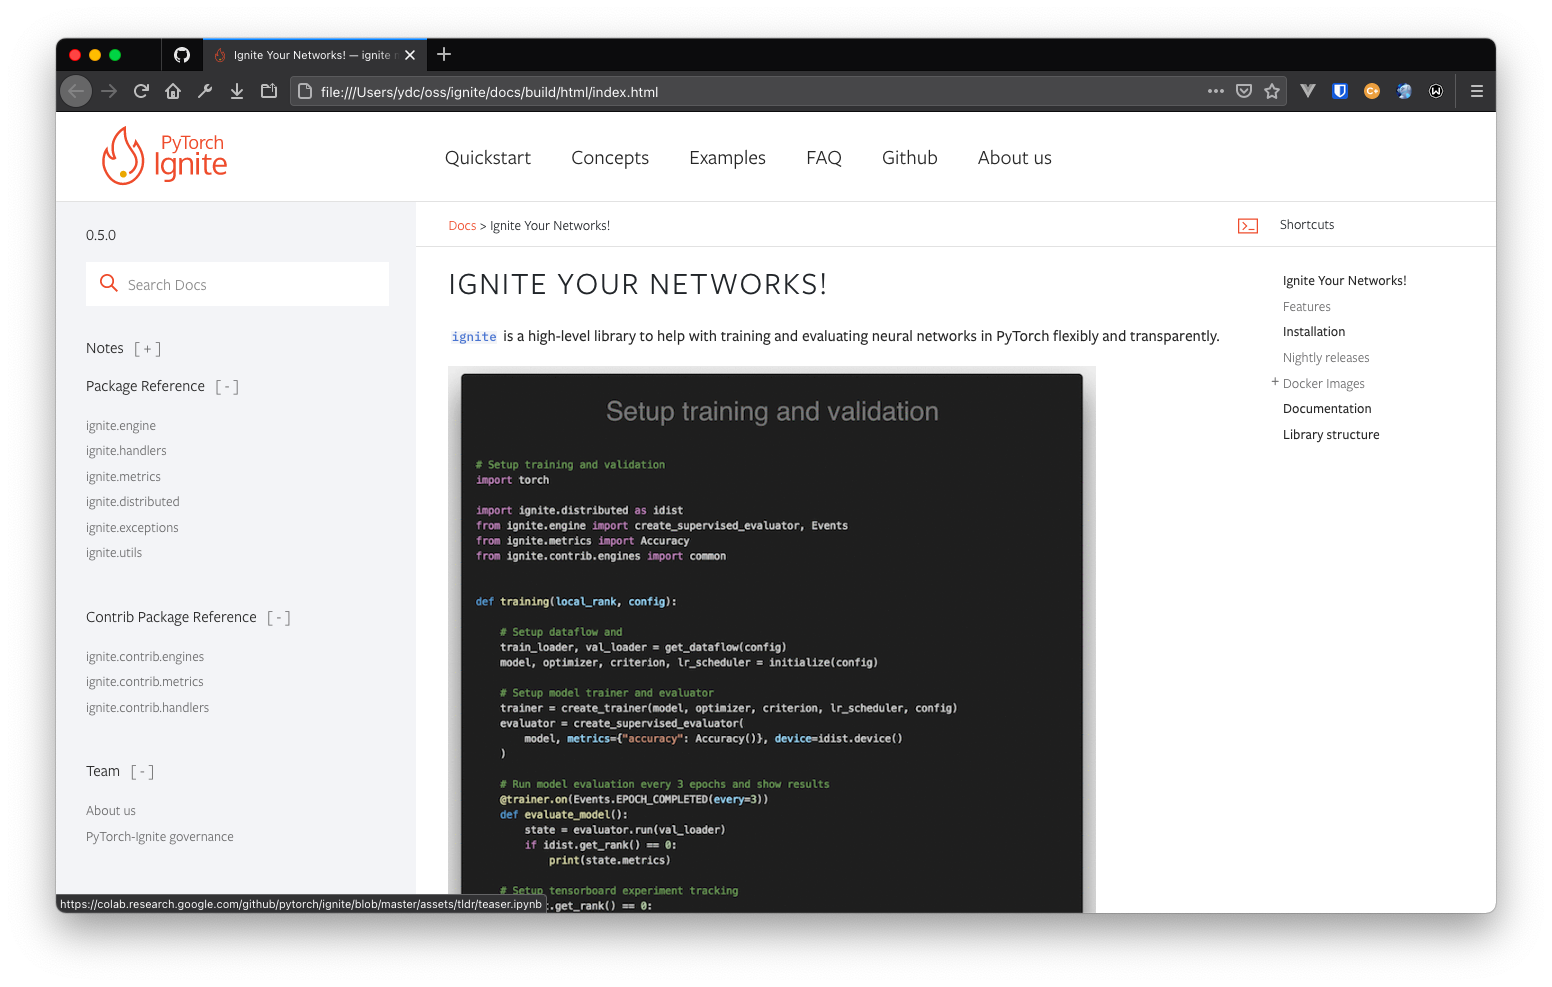Click the page document icon in URL bar
Viewport: 1552px width, 987px height.
pos(305,91)
